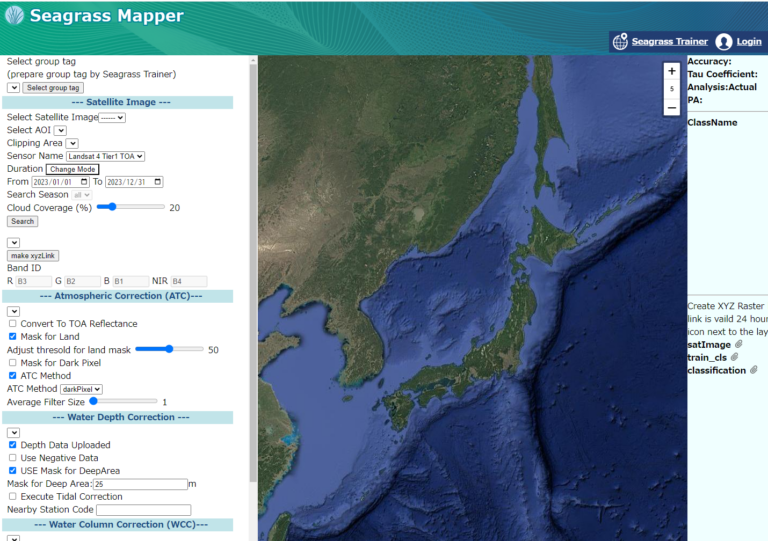768x541 pixels.
Task: Click the Change Mode button
Action: point(72,169)
